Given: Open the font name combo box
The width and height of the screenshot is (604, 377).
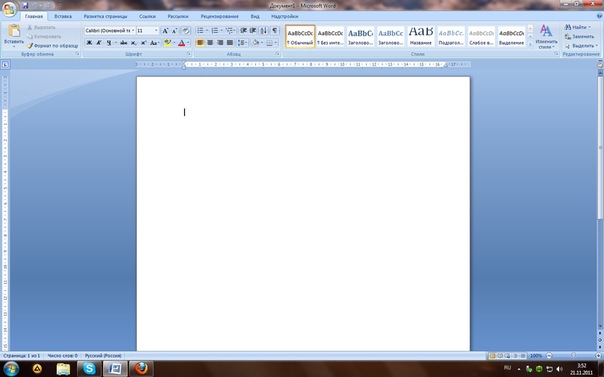Looking at the screenshot, I should (x=110, y=30).
